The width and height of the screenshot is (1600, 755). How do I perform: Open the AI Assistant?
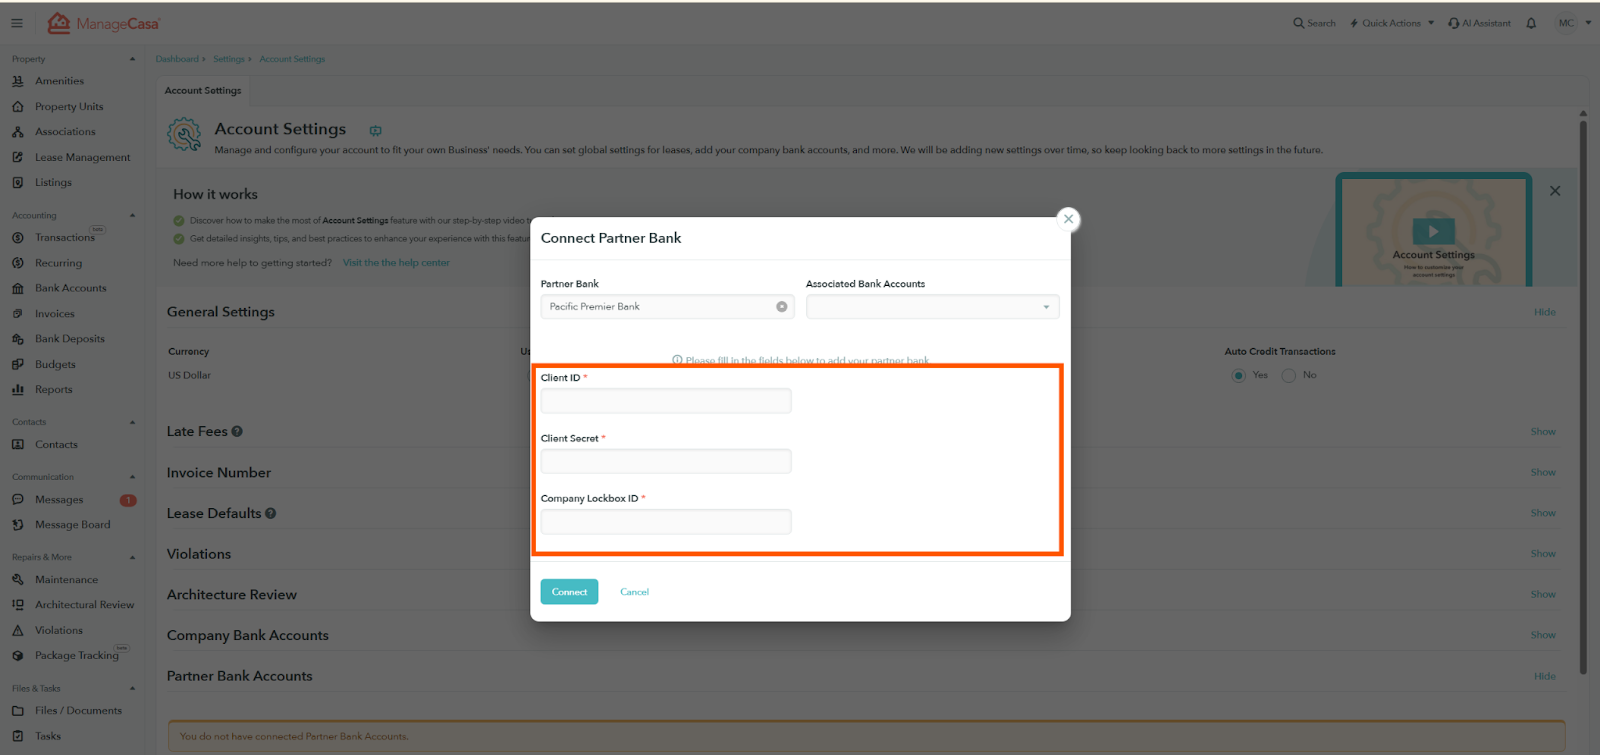tap(1479, 23)
